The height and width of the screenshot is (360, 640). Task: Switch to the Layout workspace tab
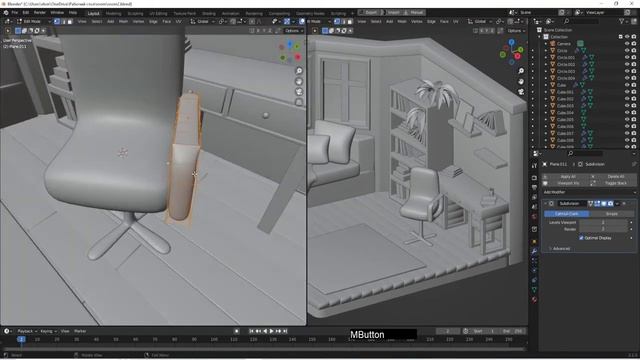coord(93,13)
